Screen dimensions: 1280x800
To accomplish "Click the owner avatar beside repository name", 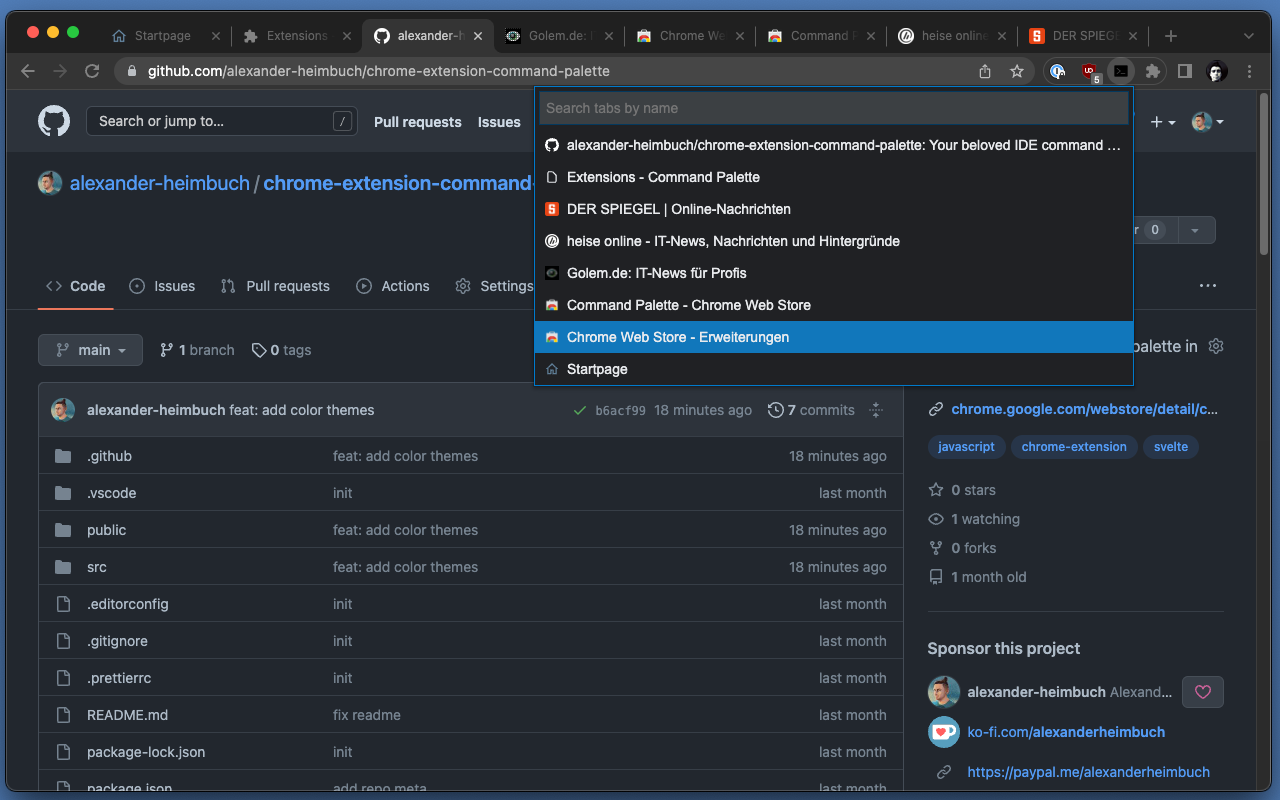I will [x=50, y=183].
